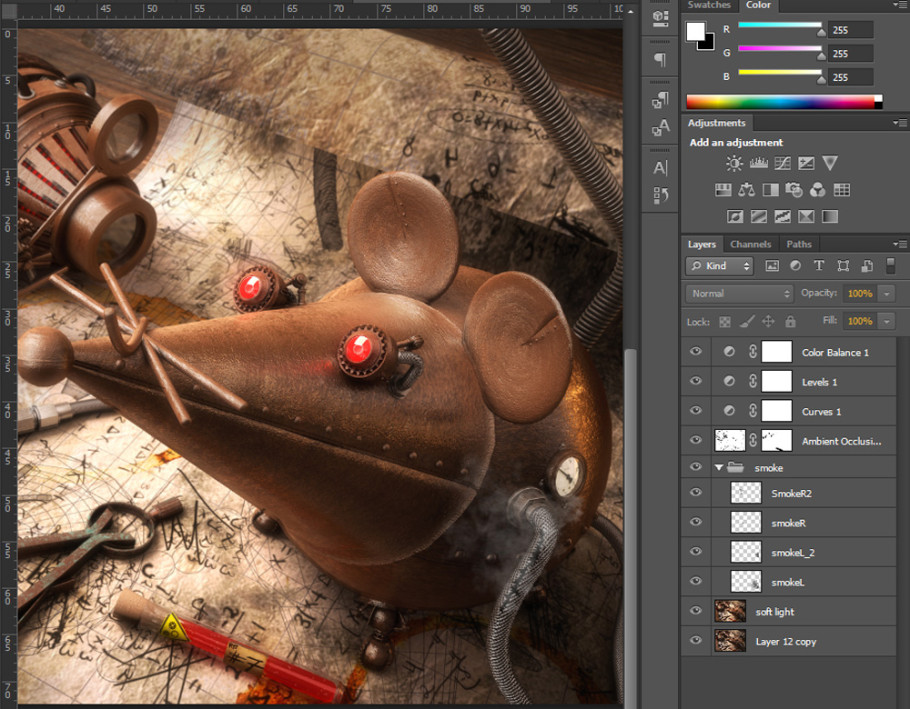Add a Brightness/Contrast adjustment
The image size is (910, 709).
pyautogui.click(x=734, y=164)
